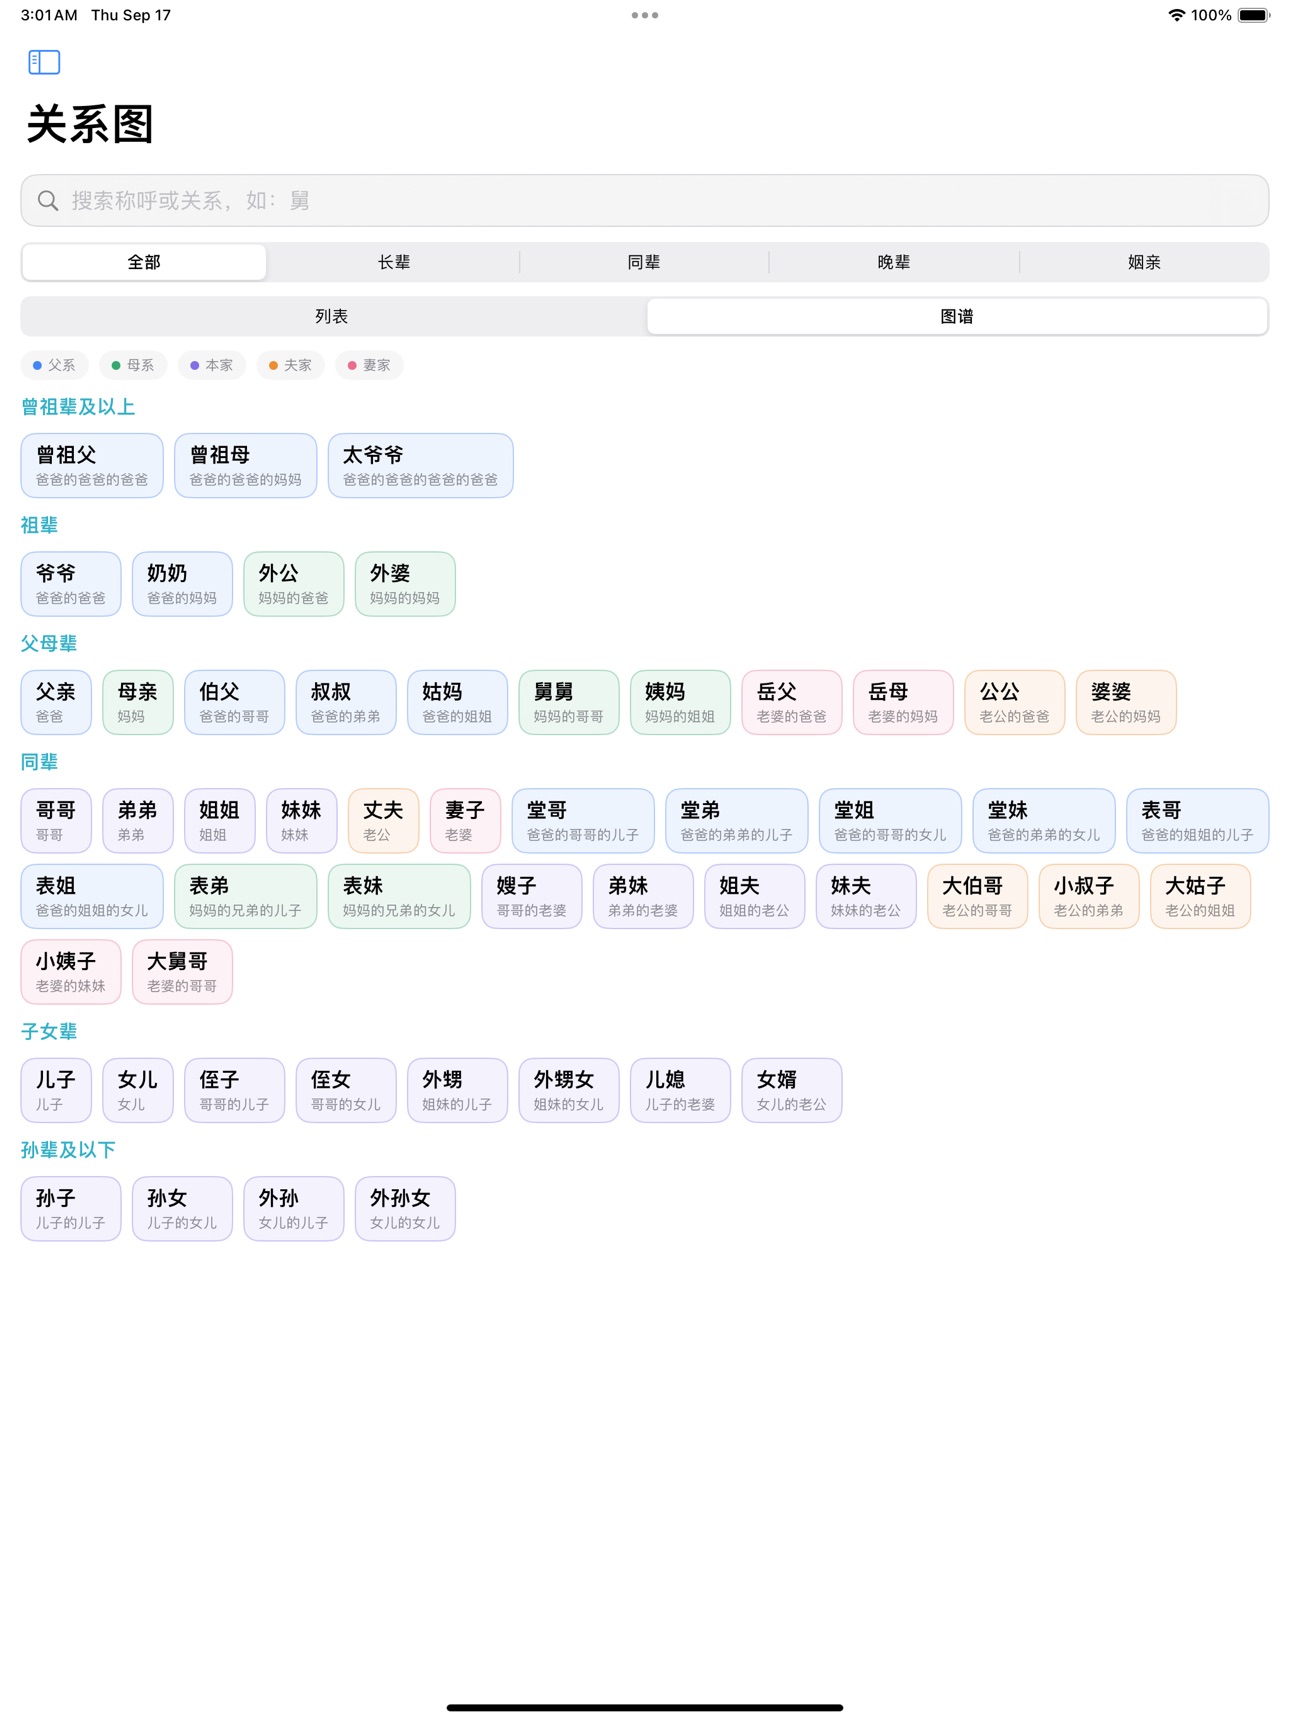The image size is (1290, 1721).
Task: Tap the Wi-Fi status icon
Action: point(1177,15)
